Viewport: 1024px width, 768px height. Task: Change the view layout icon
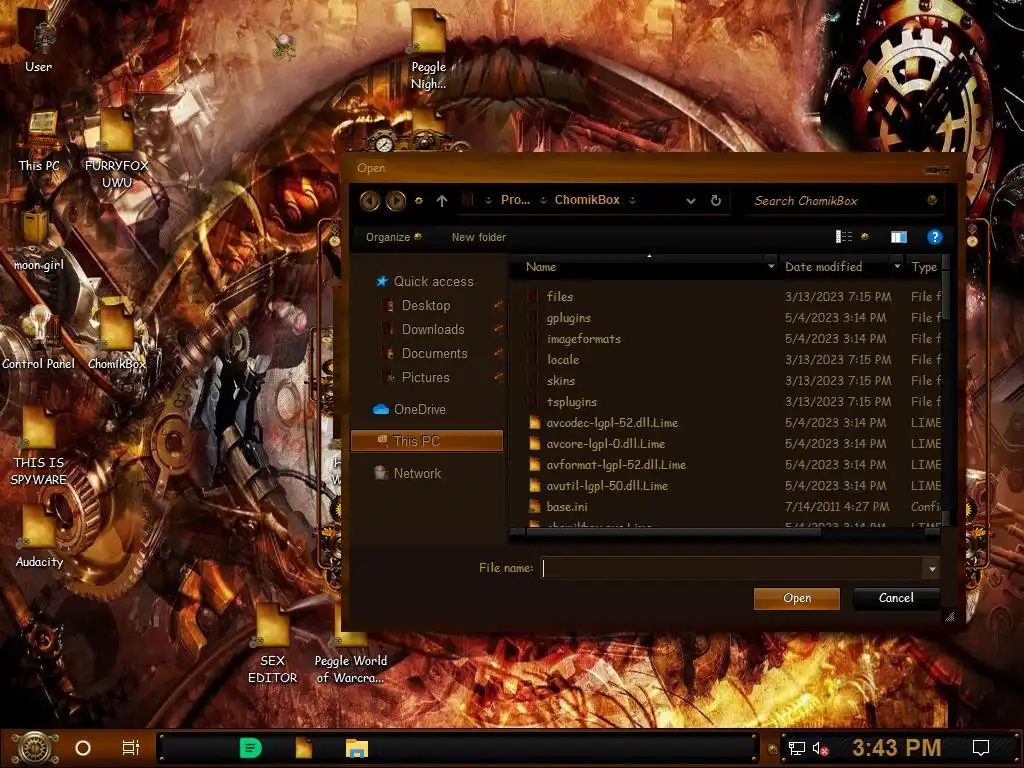coord(844,236)
